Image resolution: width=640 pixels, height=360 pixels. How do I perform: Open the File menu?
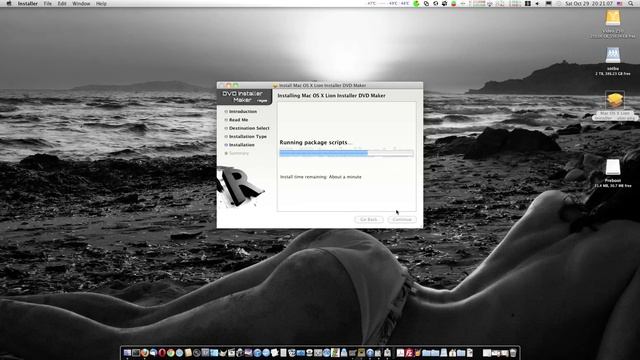[x=48, y=3]
